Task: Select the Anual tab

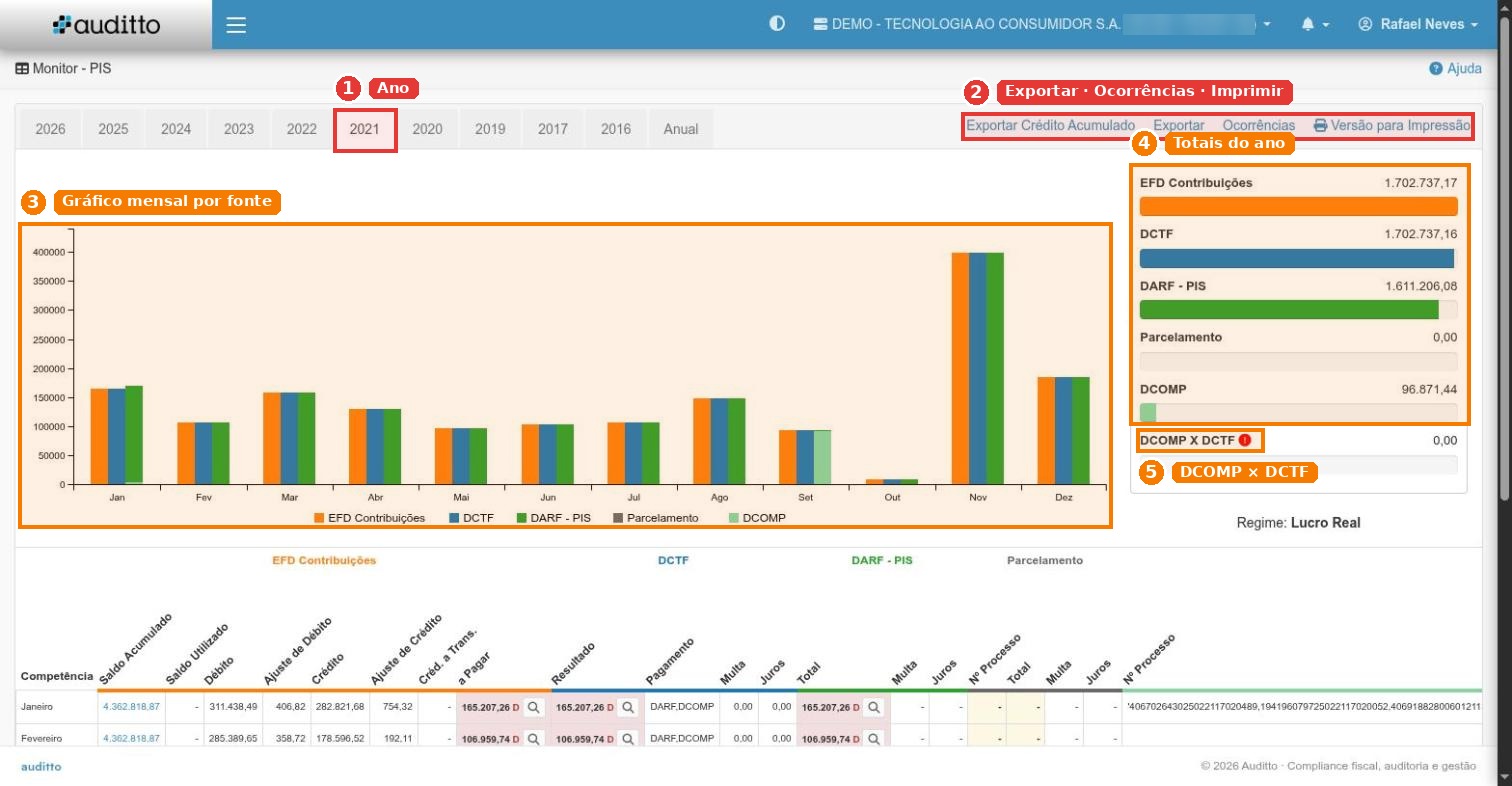Action: tap(681, 129)
